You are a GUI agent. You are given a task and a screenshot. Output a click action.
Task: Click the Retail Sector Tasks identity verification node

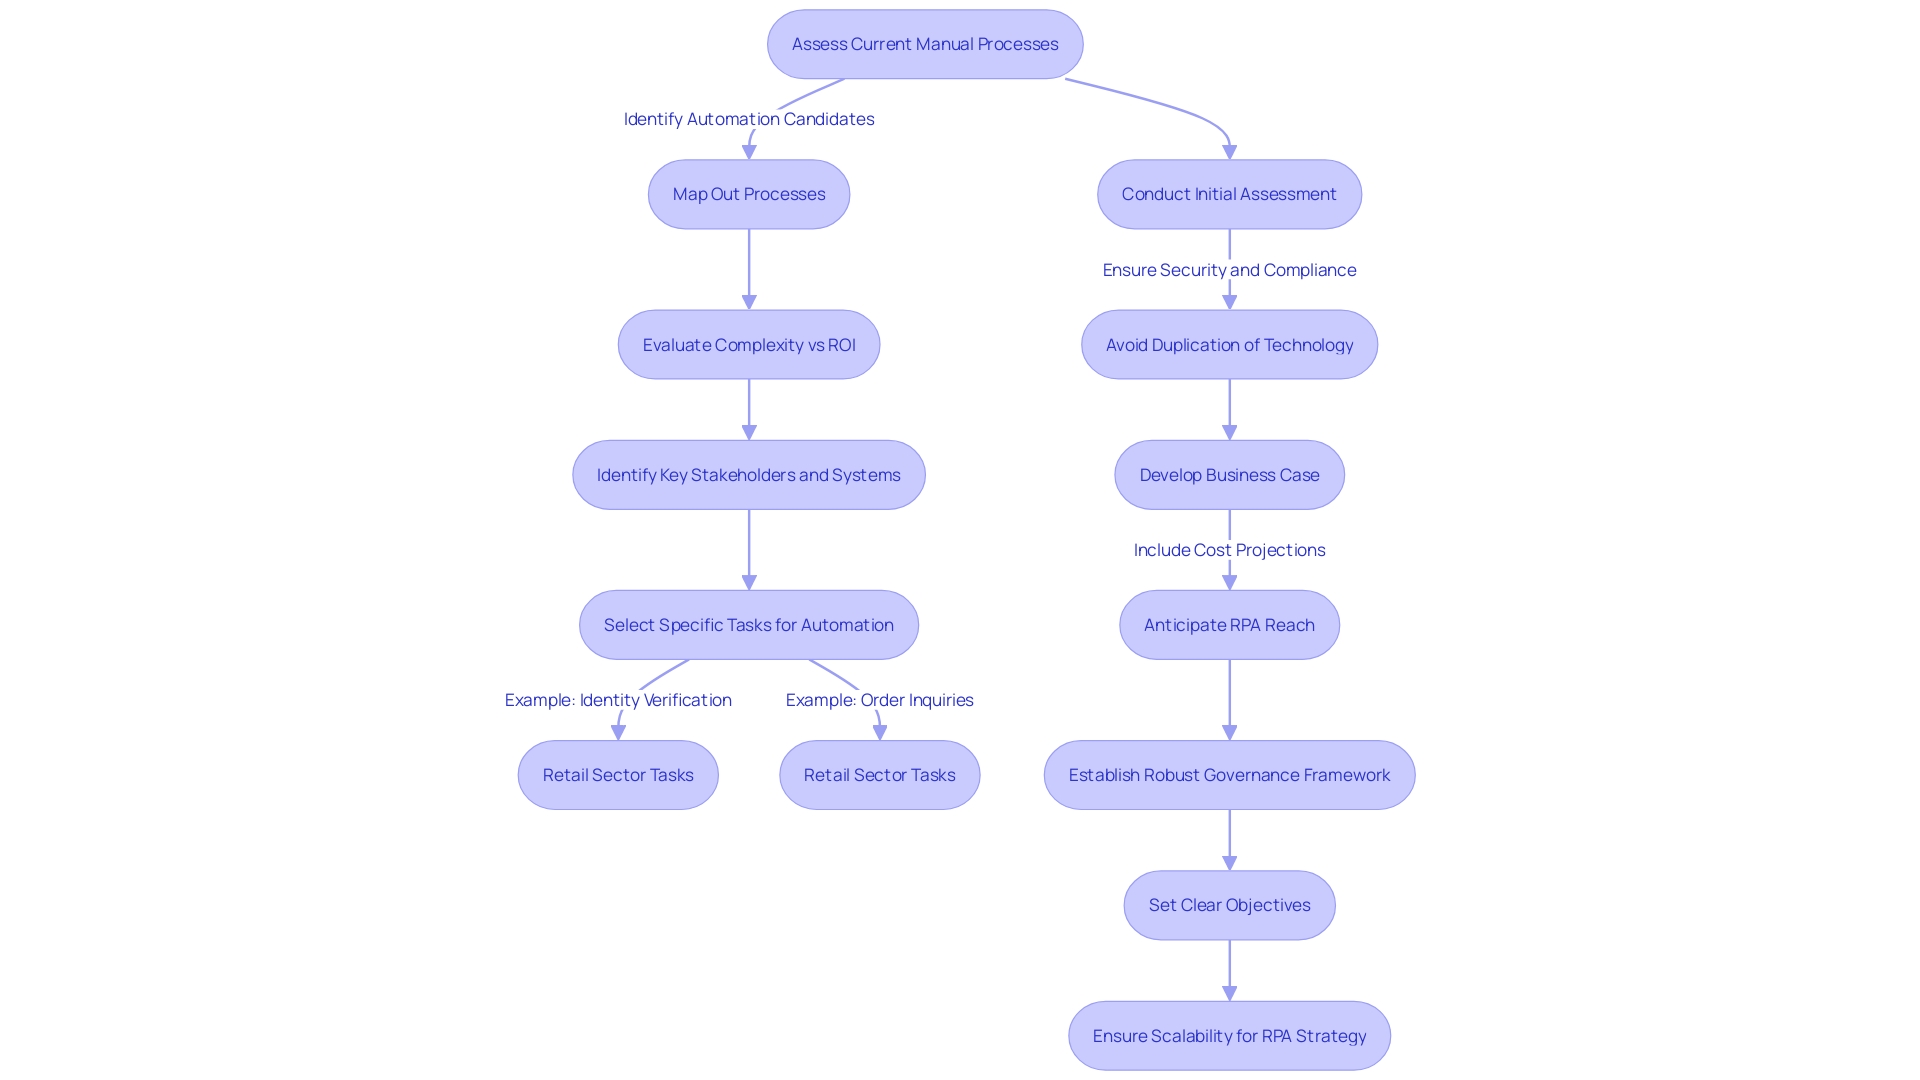point(617,774)
